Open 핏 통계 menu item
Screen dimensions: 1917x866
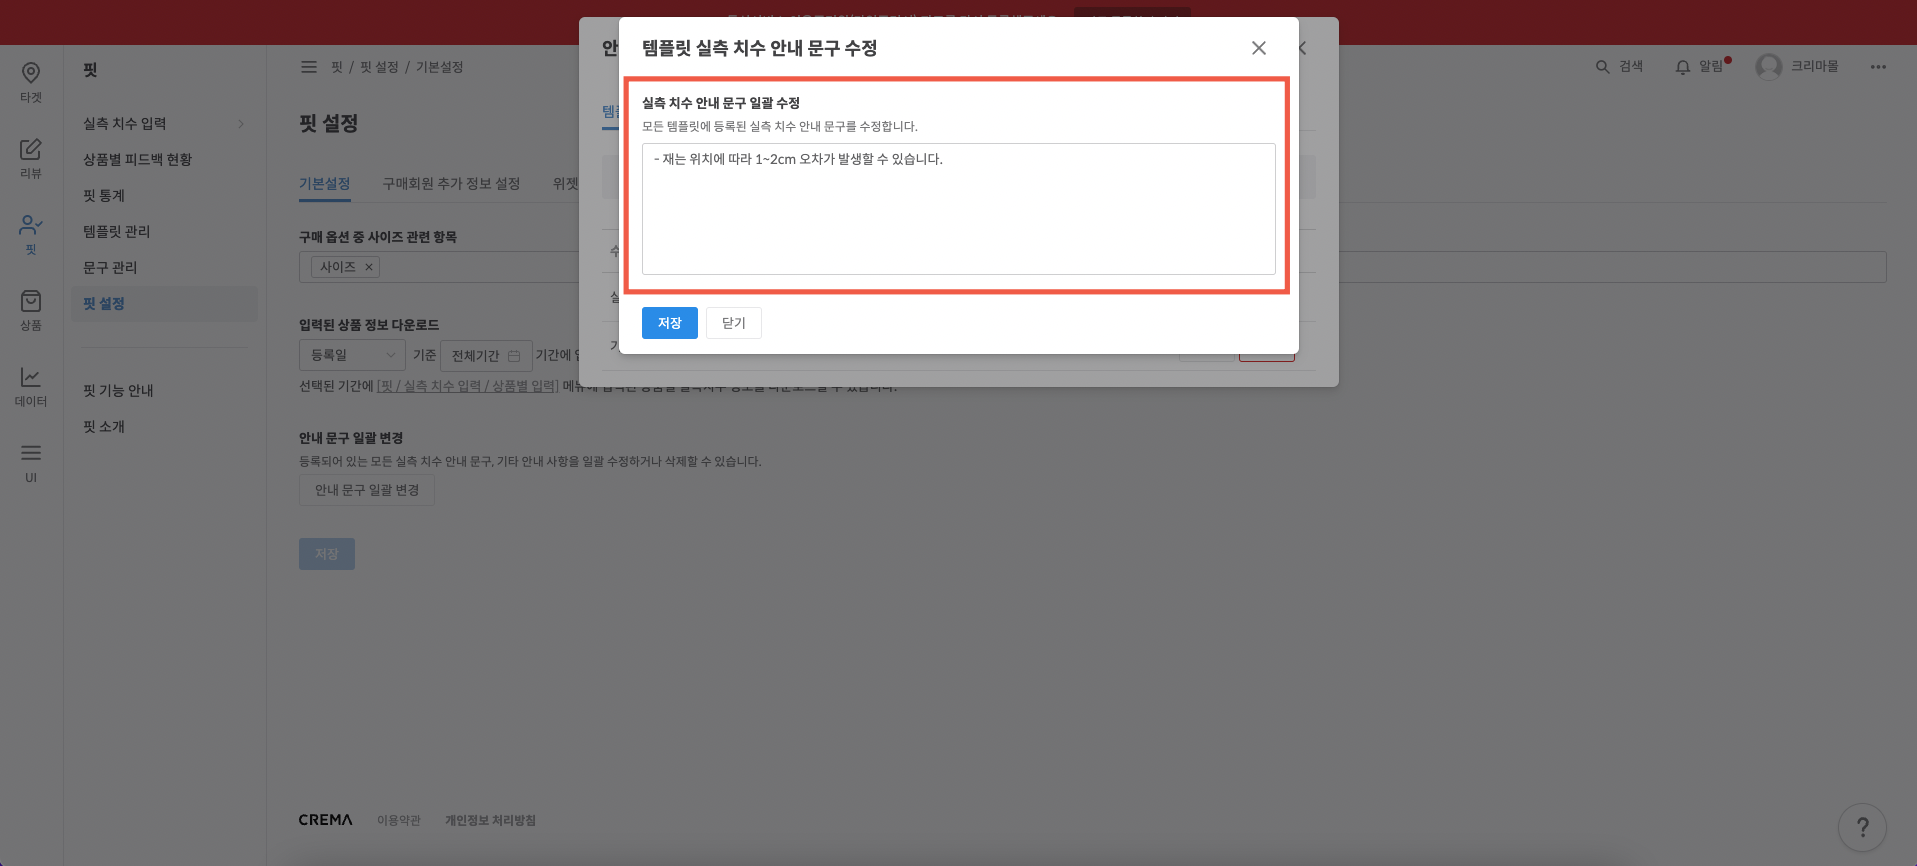tap(104, 196)
